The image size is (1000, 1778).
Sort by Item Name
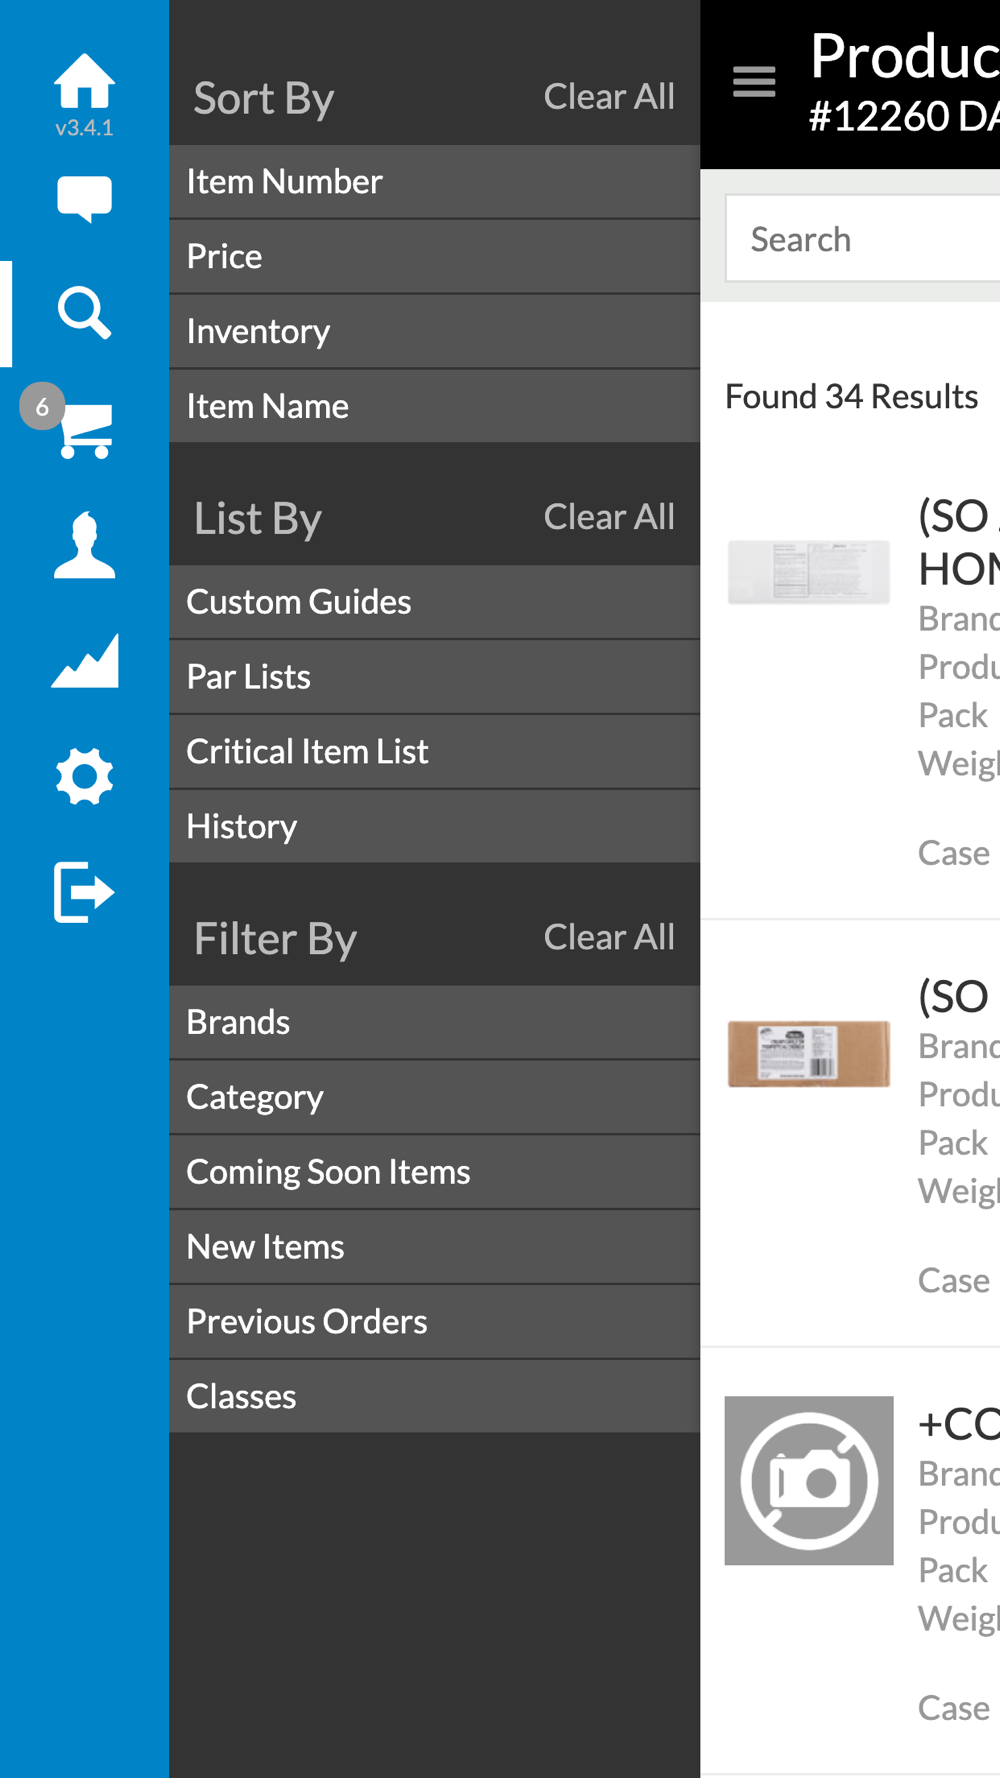pos(434,406)
